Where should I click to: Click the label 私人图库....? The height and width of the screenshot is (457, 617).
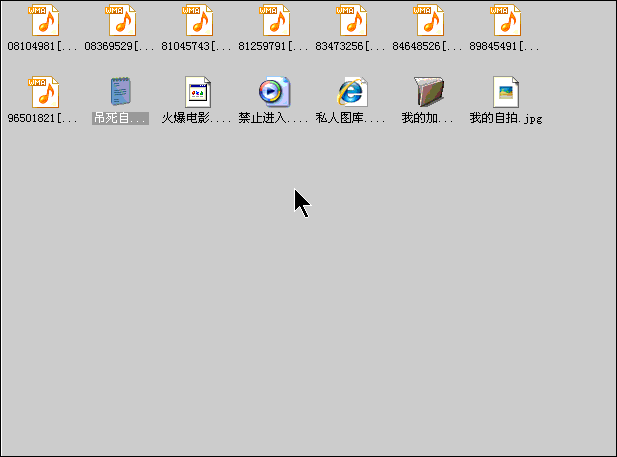351,118
